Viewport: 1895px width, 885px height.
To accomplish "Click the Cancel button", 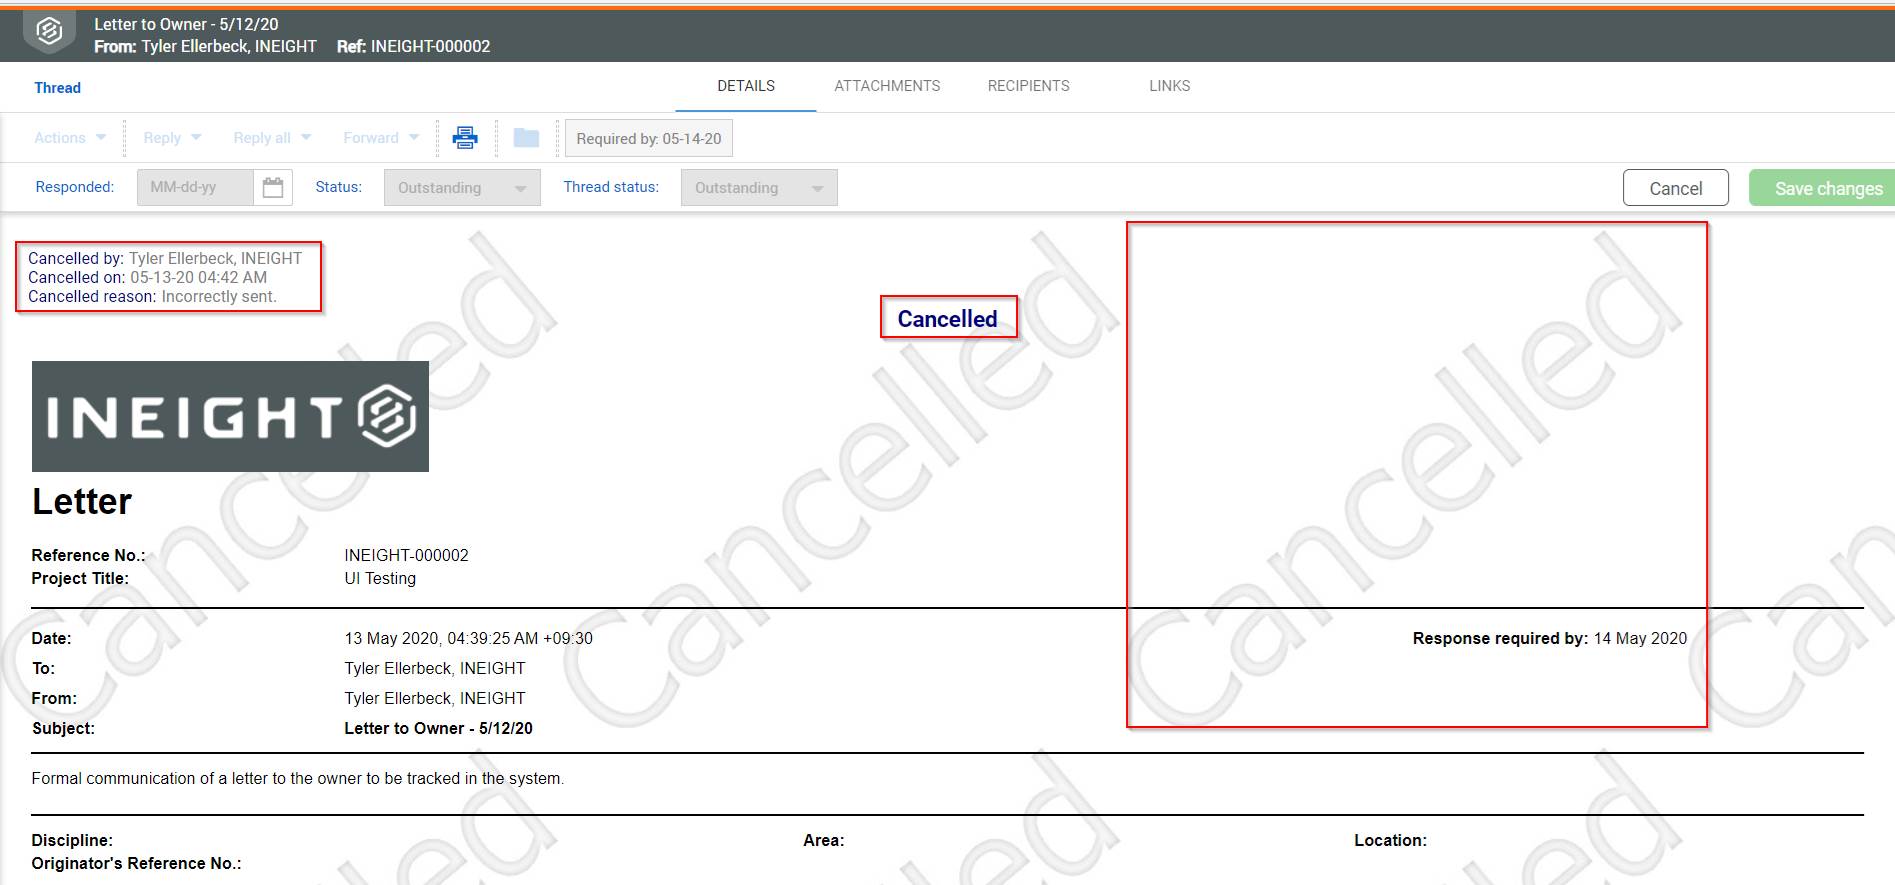I will coord(1675,188).
